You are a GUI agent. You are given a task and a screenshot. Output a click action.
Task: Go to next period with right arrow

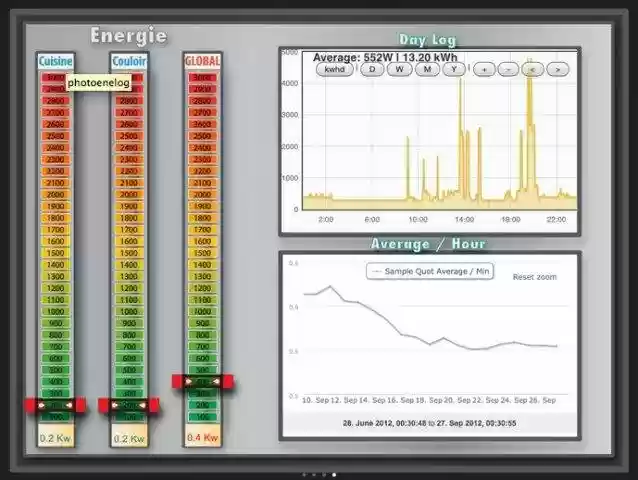coord(558,70)
